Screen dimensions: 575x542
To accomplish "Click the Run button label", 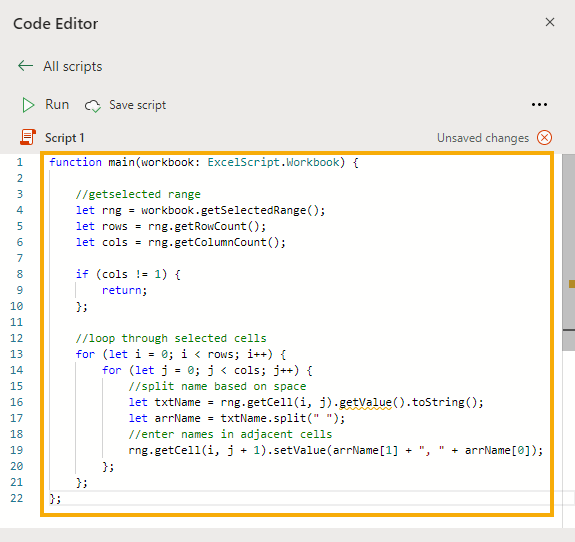I will coord(57,105).
